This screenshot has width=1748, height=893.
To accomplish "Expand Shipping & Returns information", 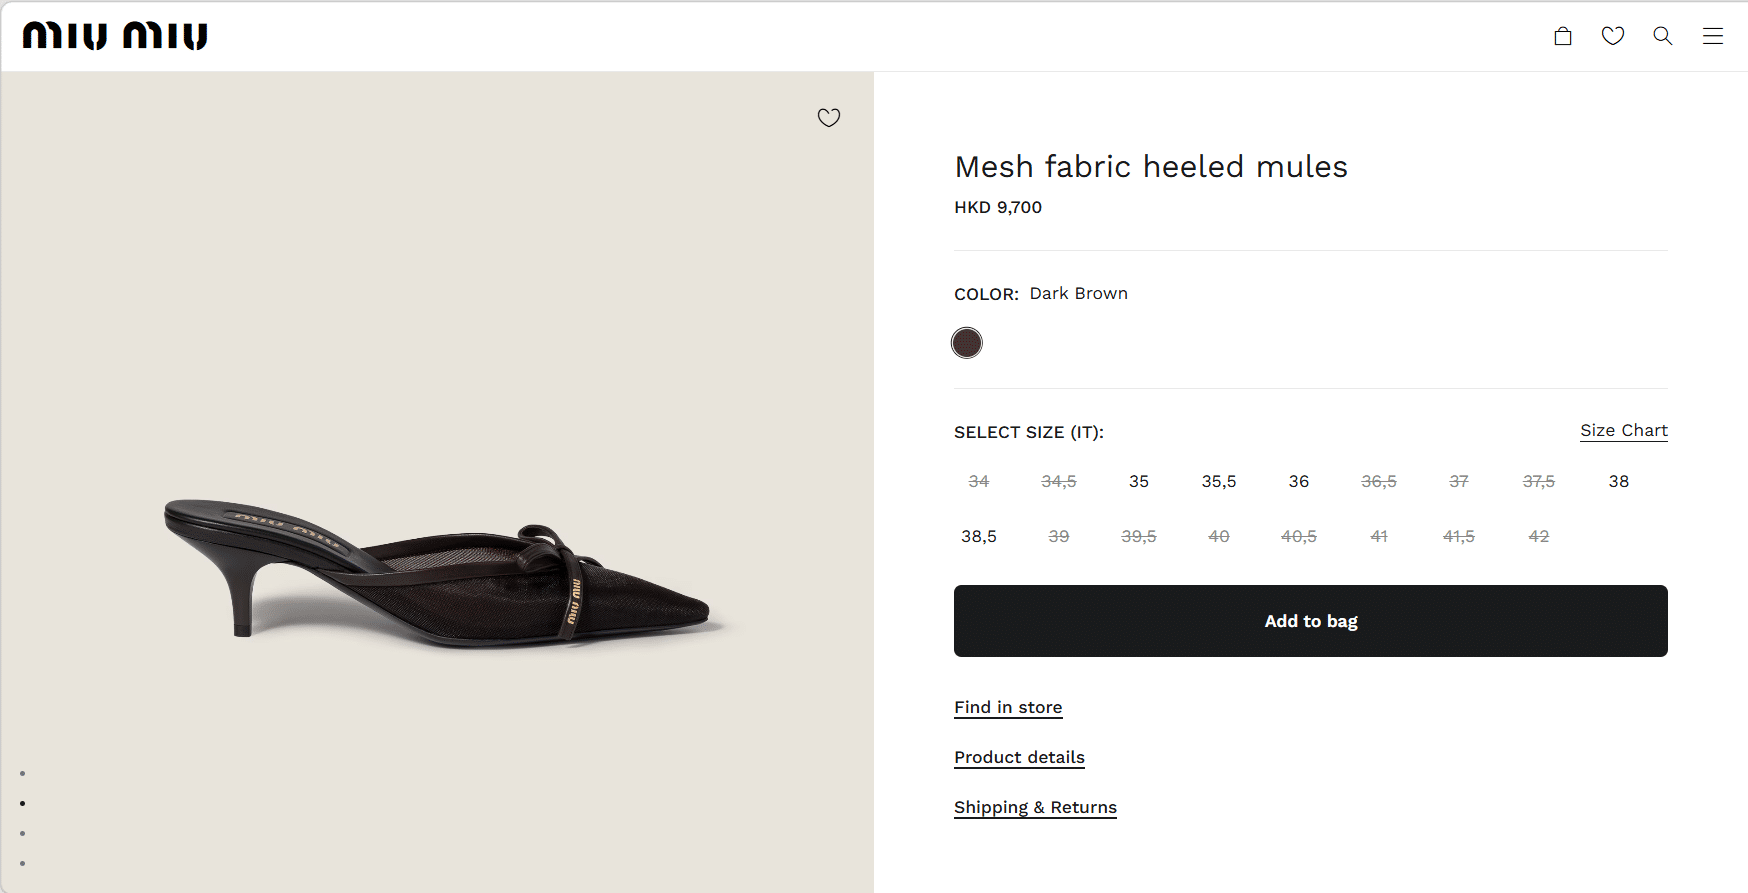I will 1035,807.
